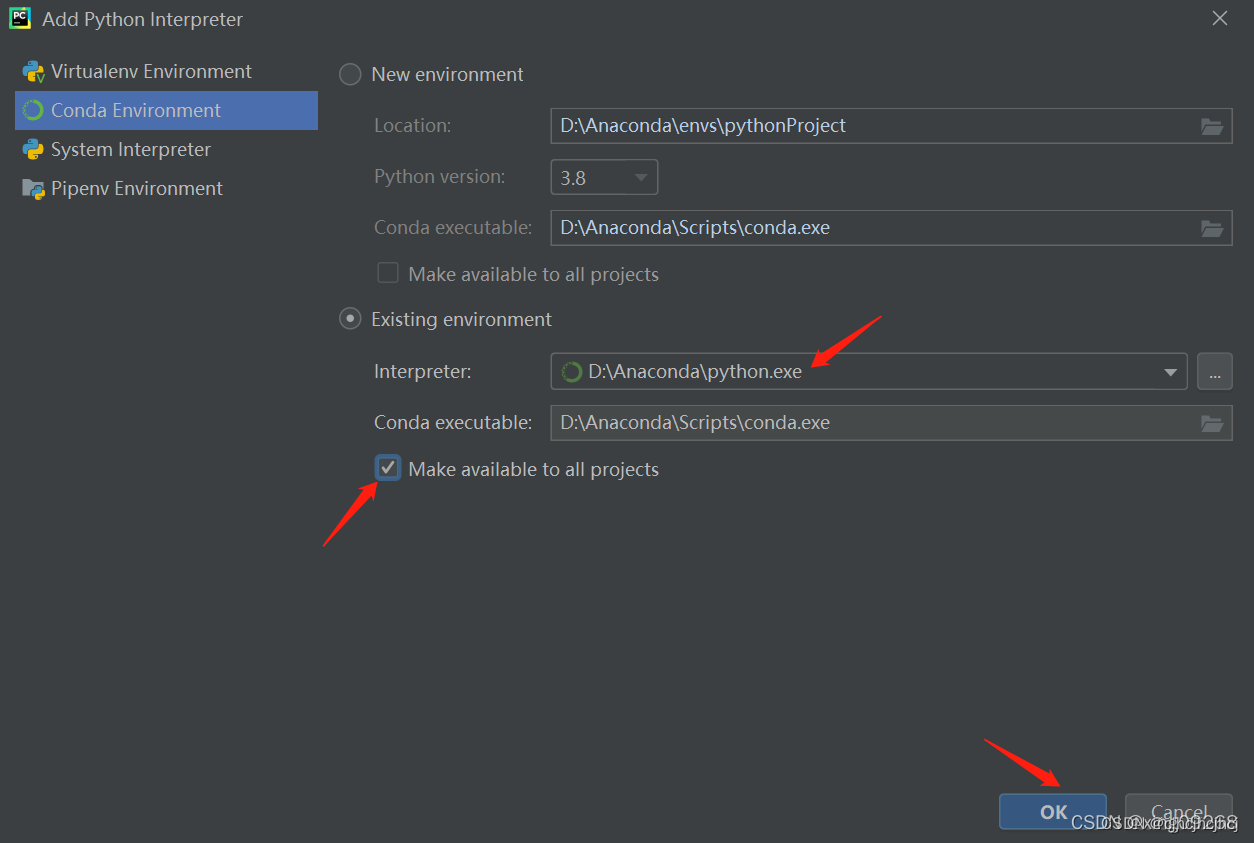Click the Python version: label
Viewport: 1254px width, 843px height.
440,177
